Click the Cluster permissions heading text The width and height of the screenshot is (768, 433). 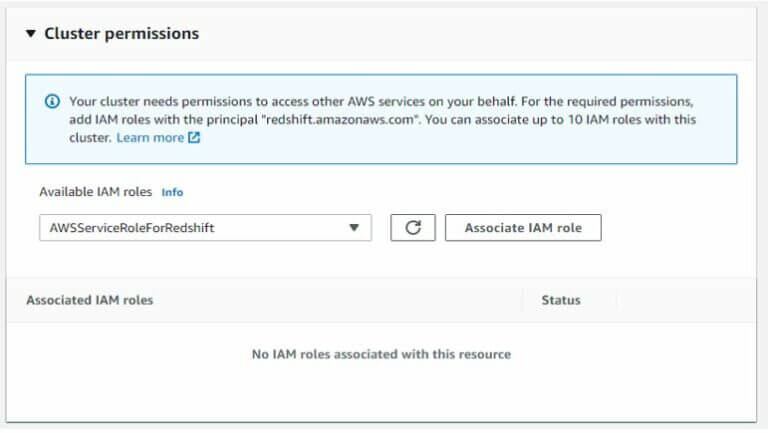(x=121, y=34)
